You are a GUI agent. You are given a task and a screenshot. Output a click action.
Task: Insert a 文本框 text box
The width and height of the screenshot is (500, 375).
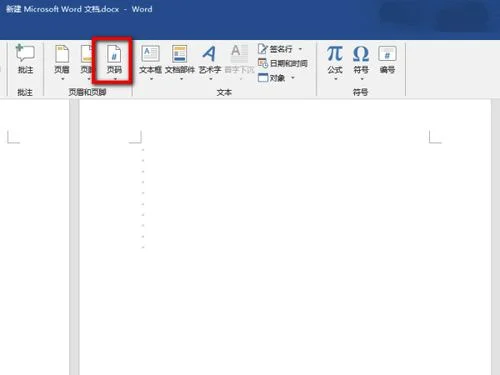150,54
